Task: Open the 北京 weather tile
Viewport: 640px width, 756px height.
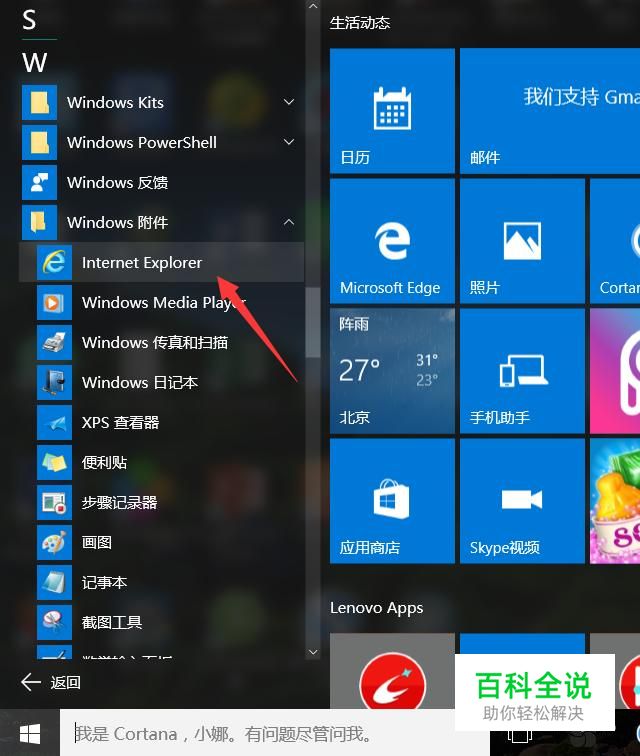Action: pyautogui.click(x=392, y=371)
